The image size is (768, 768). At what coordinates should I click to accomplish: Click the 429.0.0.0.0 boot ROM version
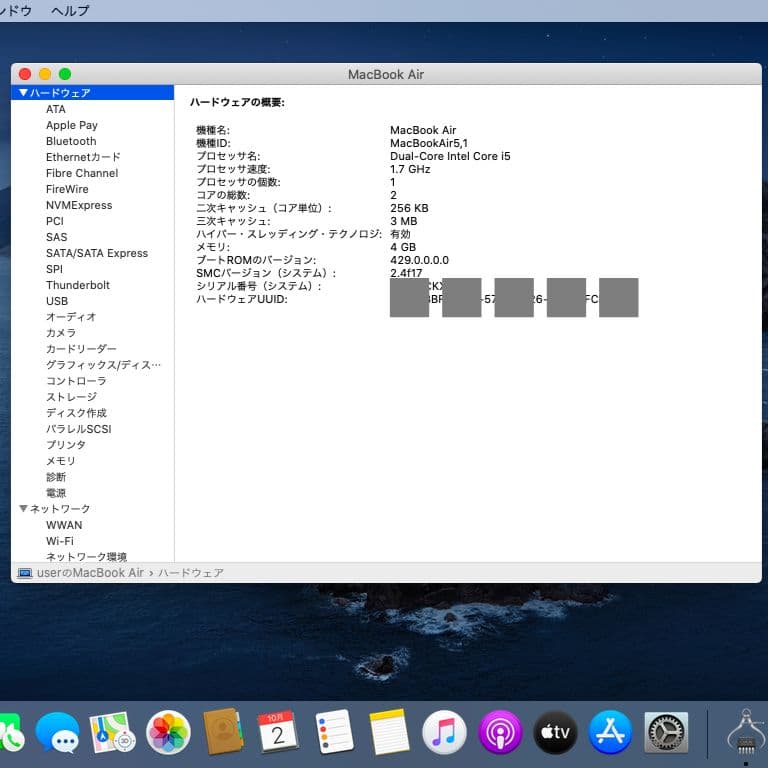point(419,260)
